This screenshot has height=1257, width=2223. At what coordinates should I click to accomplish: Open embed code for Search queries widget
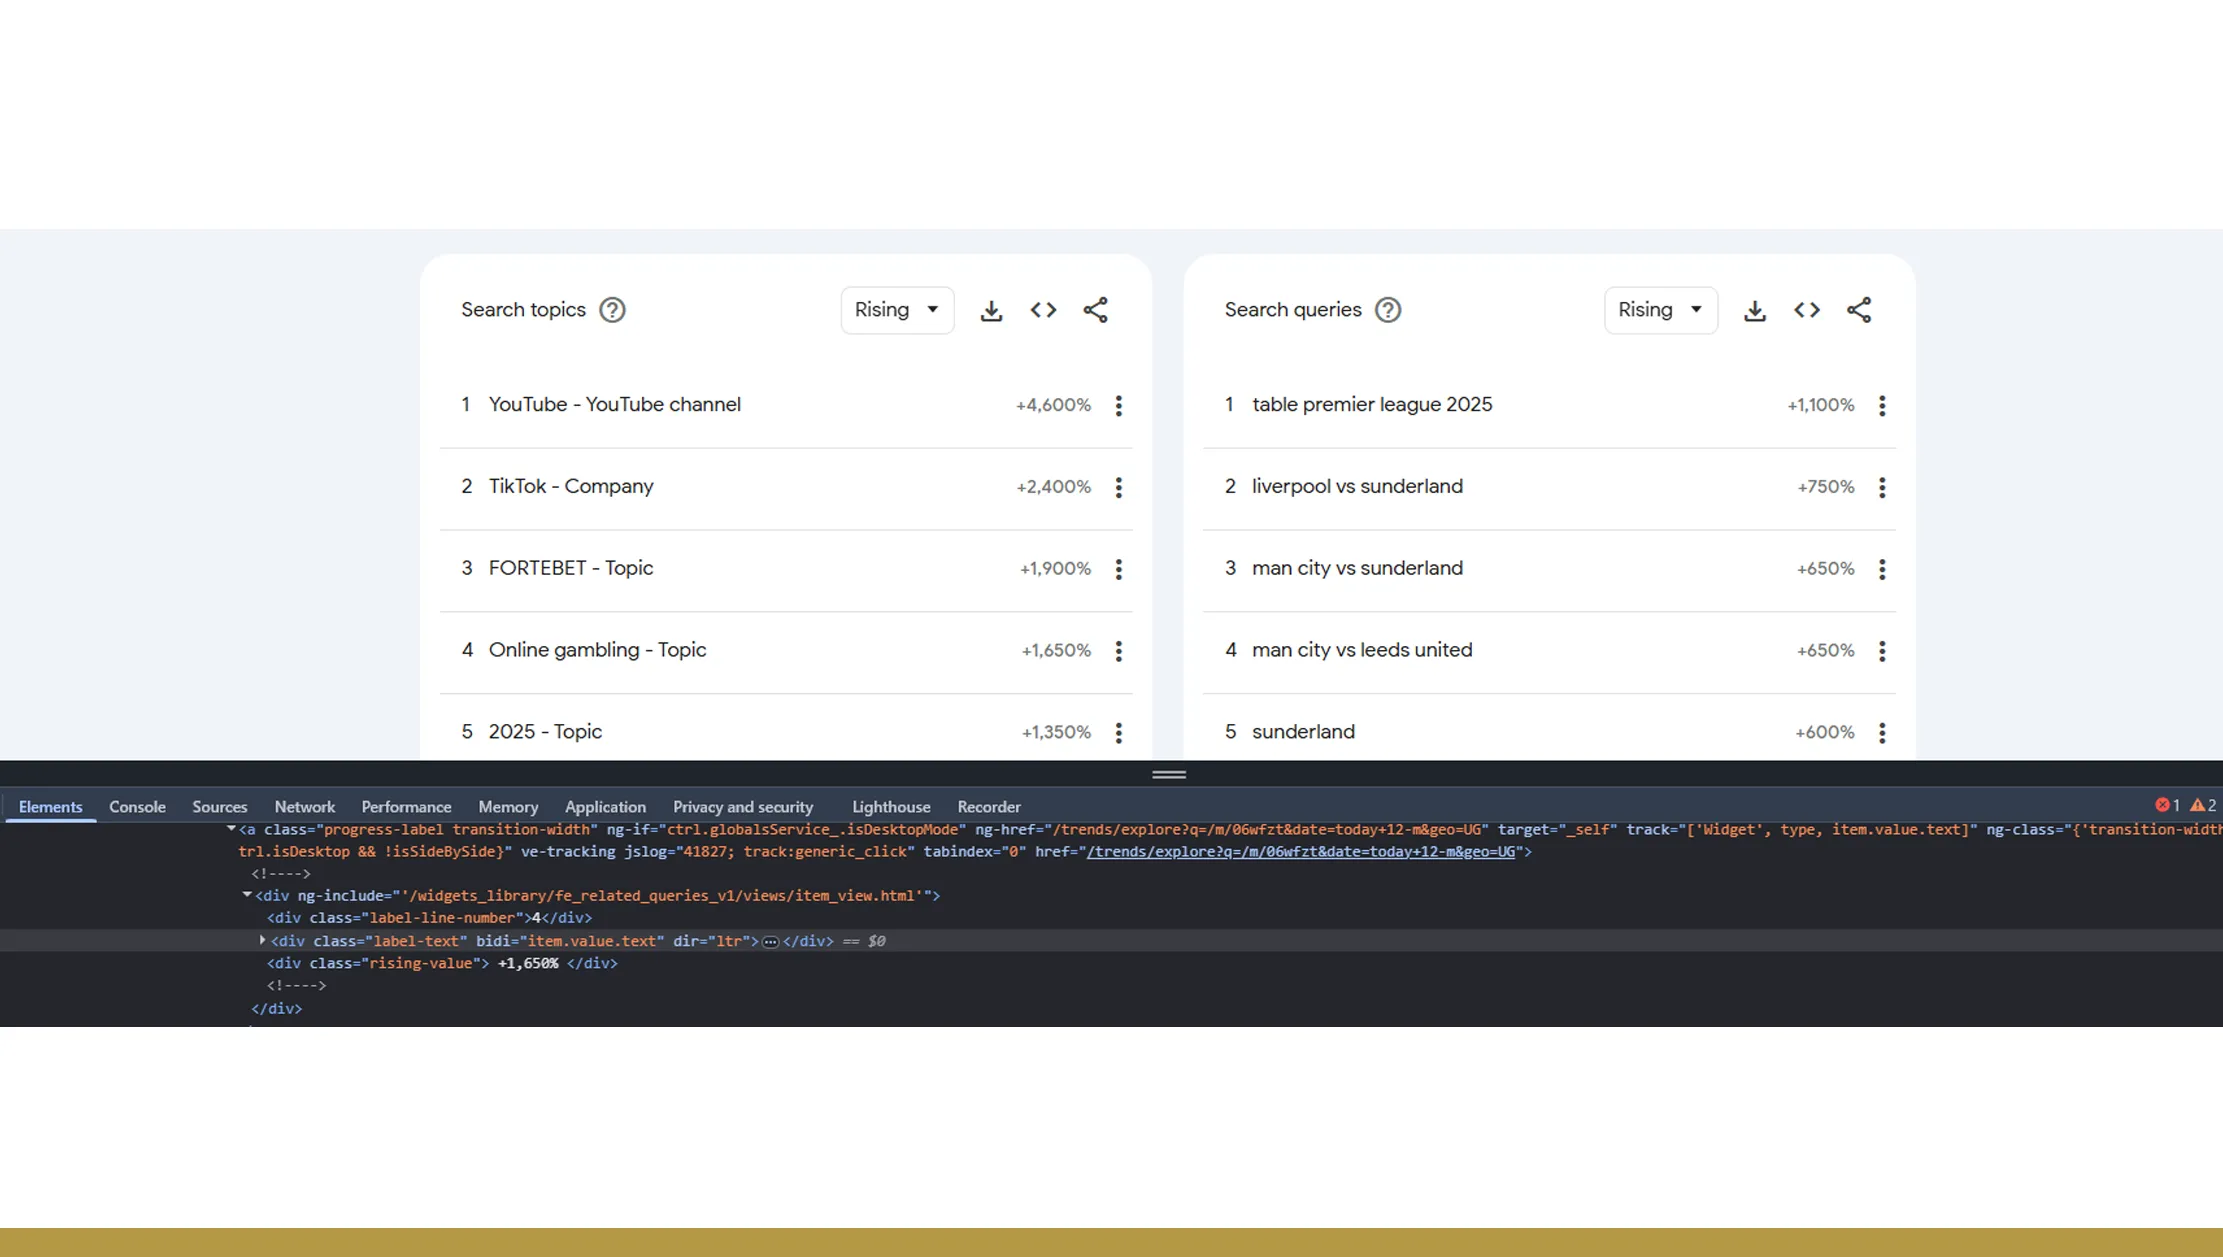click(x=1806, y=310)
